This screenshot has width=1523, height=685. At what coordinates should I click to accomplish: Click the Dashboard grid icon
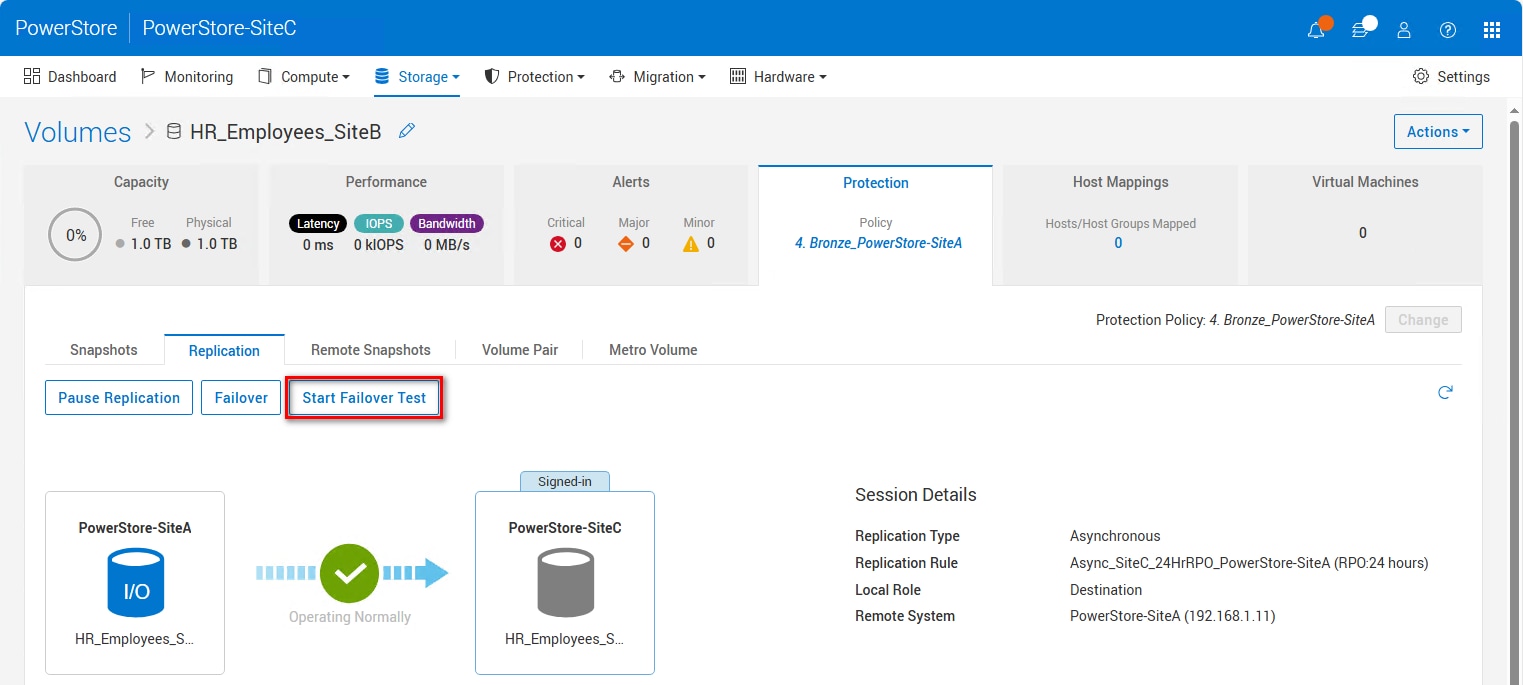coord(32,76)
